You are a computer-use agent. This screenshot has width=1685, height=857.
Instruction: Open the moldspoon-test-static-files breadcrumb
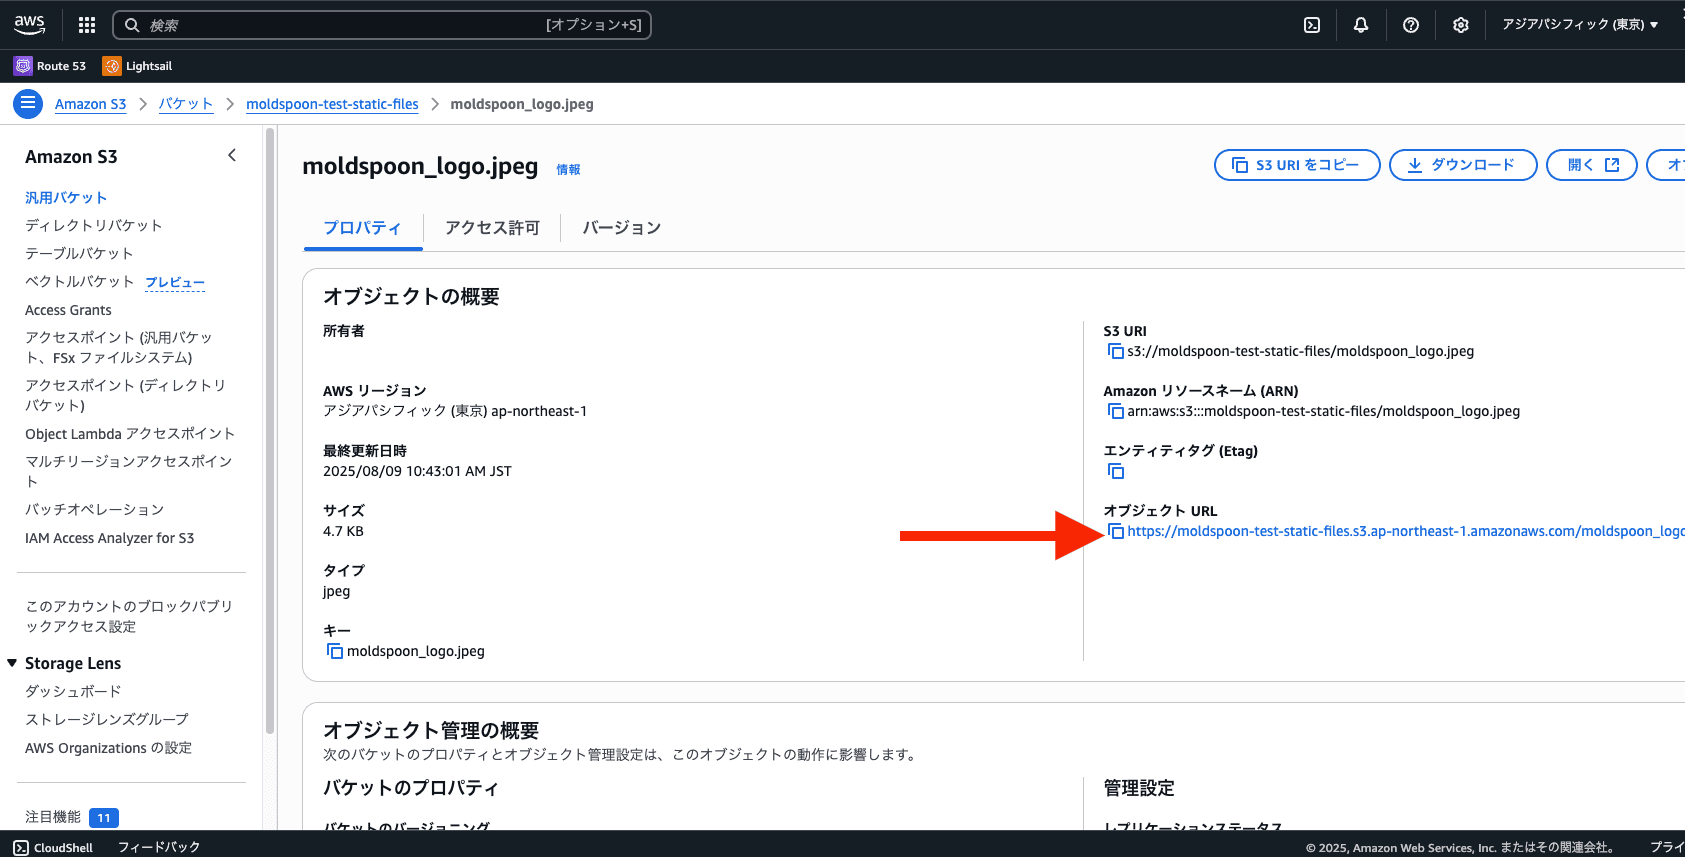[x=332, y=104]
